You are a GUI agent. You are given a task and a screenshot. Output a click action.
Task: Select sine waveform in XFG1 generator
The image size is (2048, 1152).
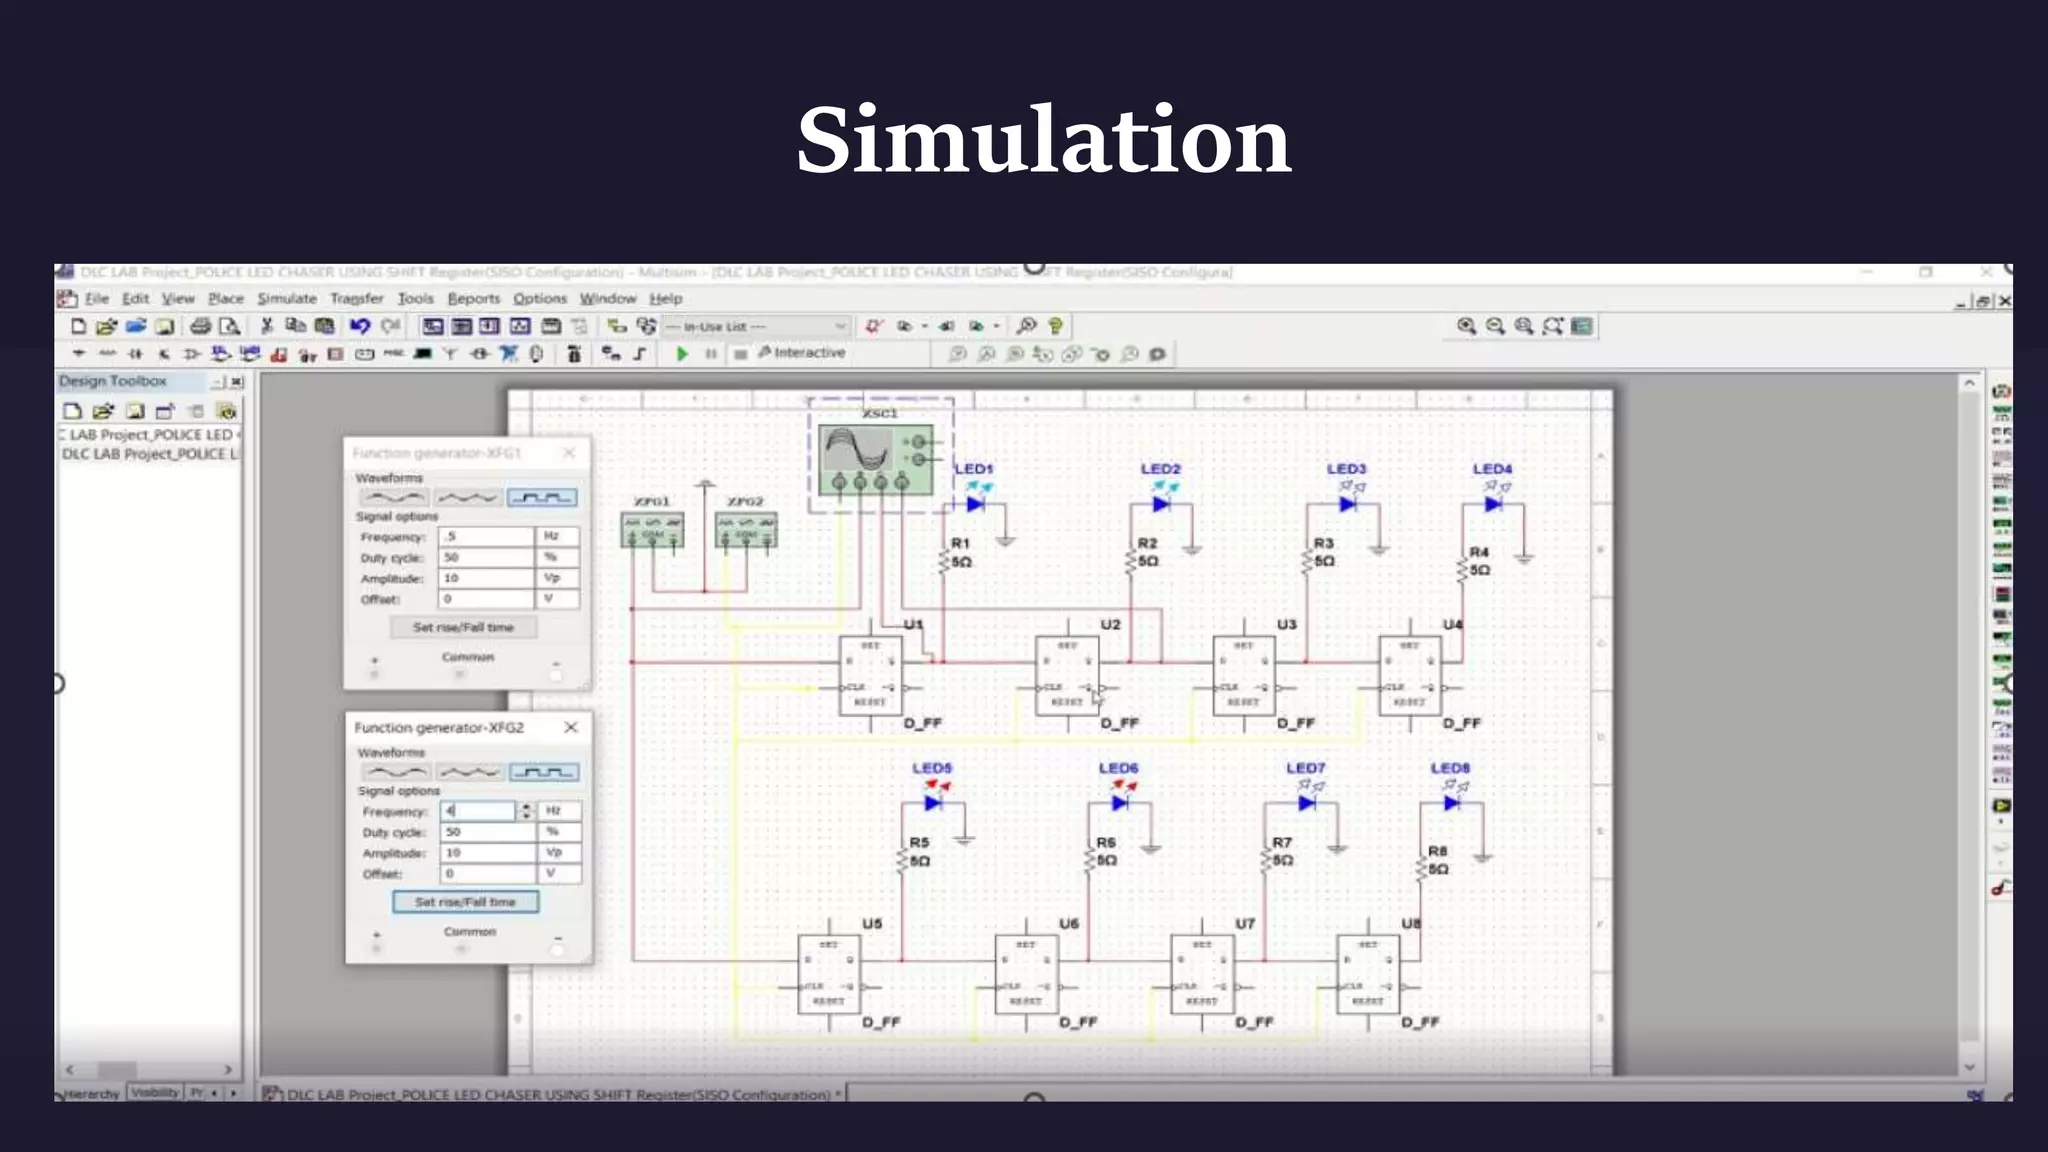click(x=393, y=497)
